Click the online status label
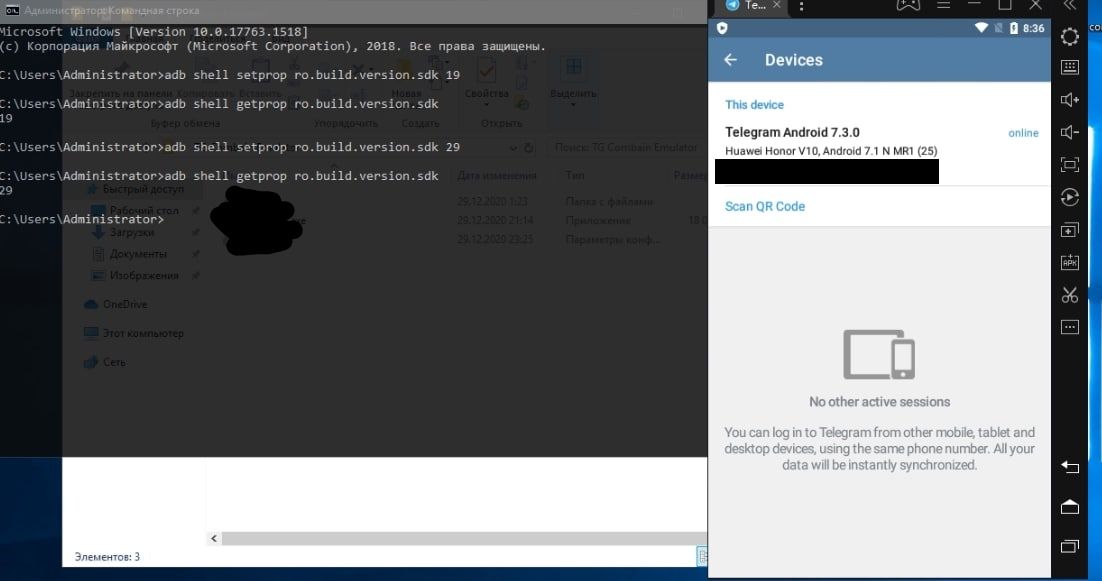The height and width of the screenshot is (581, 1102). [x=1023, y=133]
